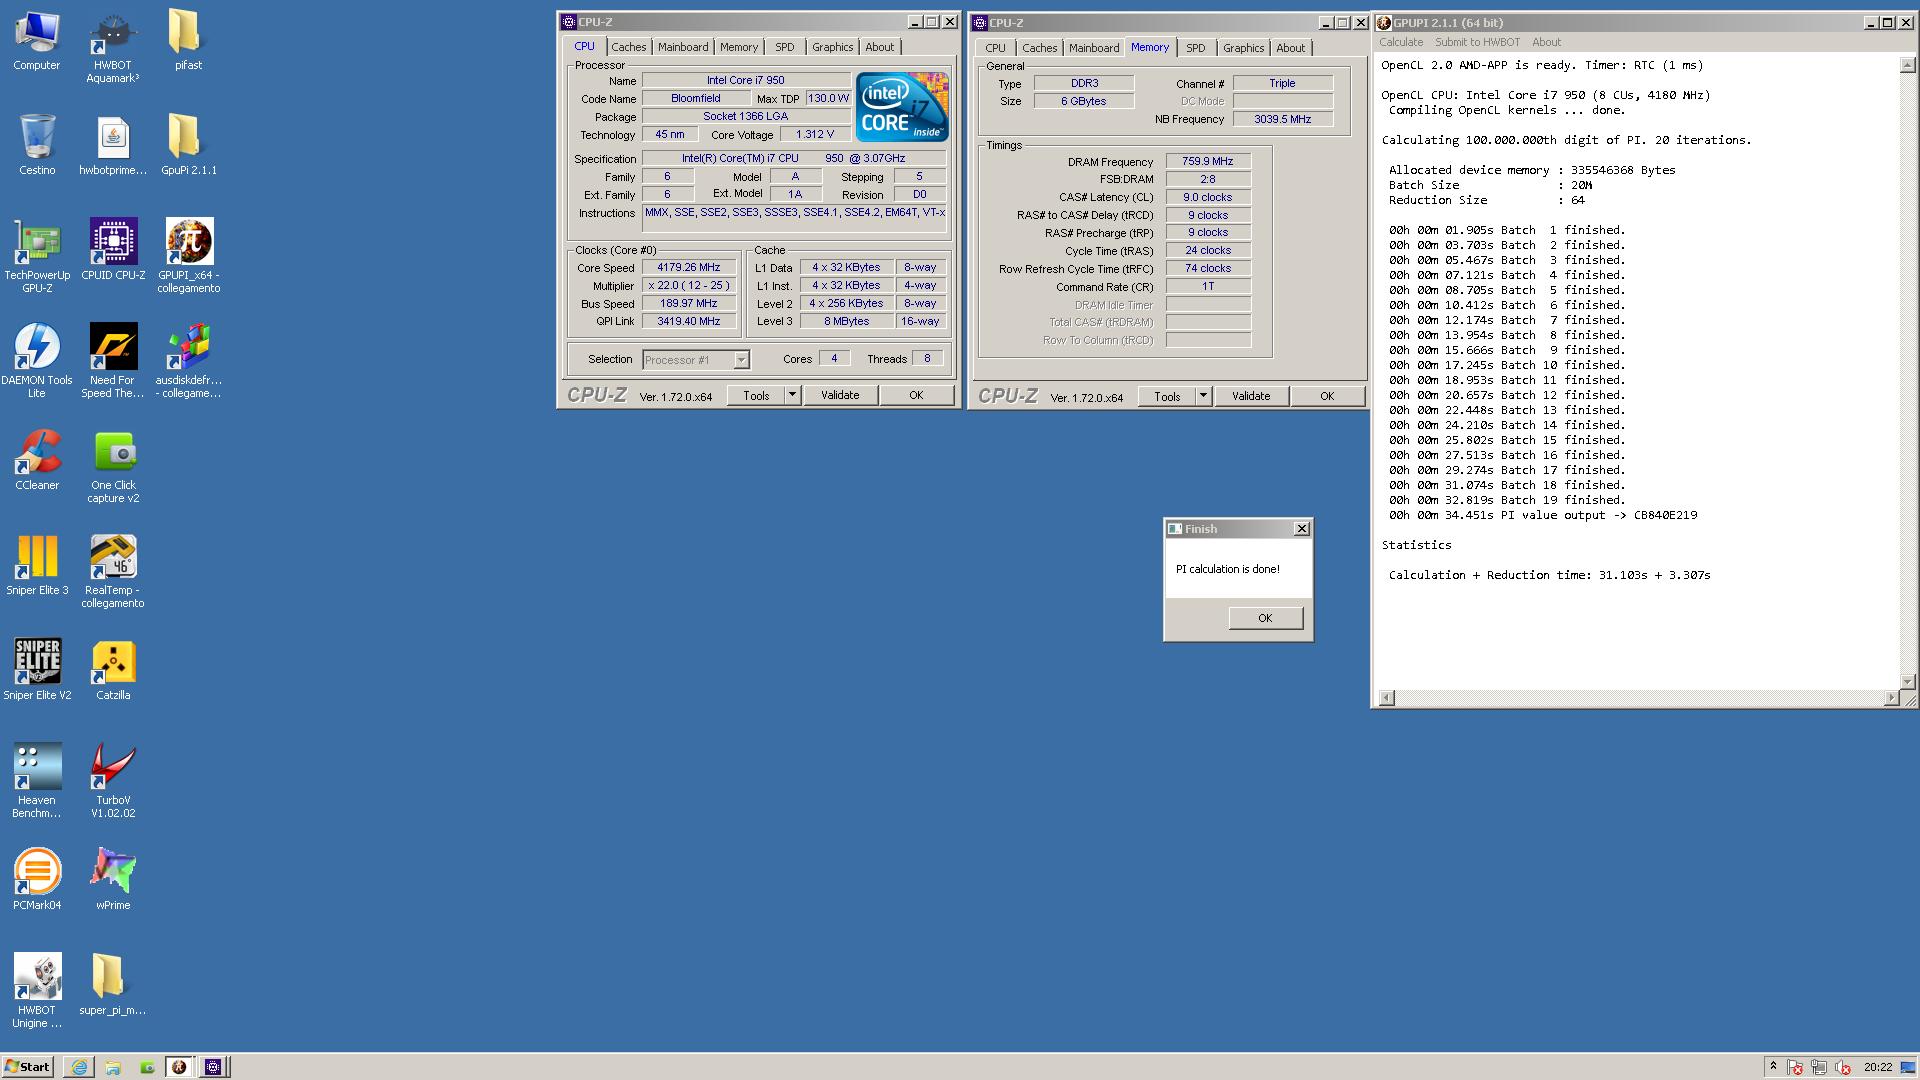Launch TurboV V1.02.02 shortcut
This screenshot has height=1080, width=1920.
[113, 781]
